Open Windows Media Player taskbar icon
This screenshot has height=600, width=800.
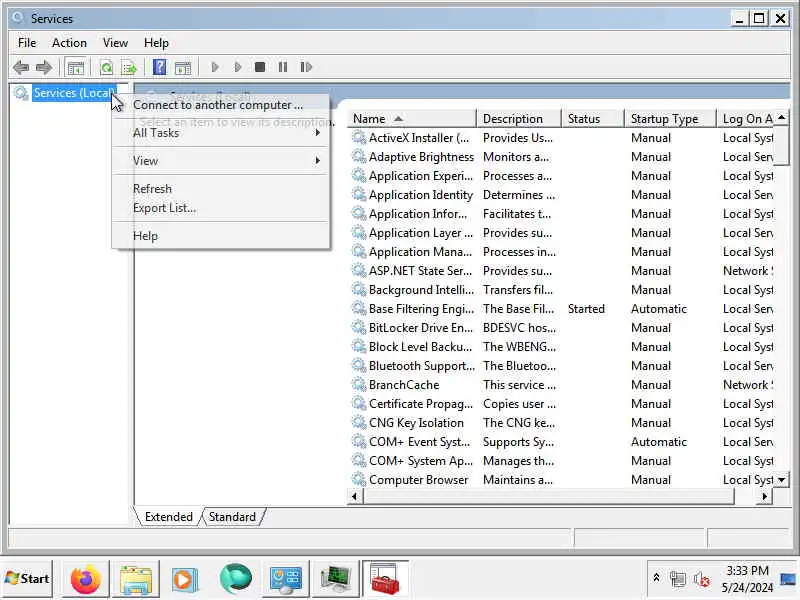tap(185, 579)
